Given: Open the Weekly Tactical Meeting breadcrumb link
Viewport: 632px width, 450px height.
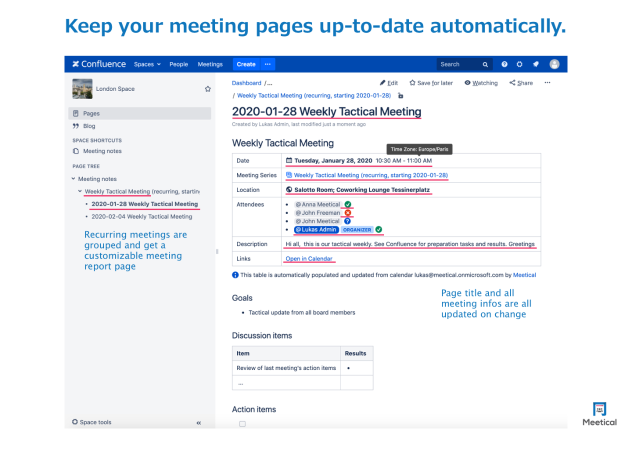Looking at the screenshot, I should coord(314,96).
